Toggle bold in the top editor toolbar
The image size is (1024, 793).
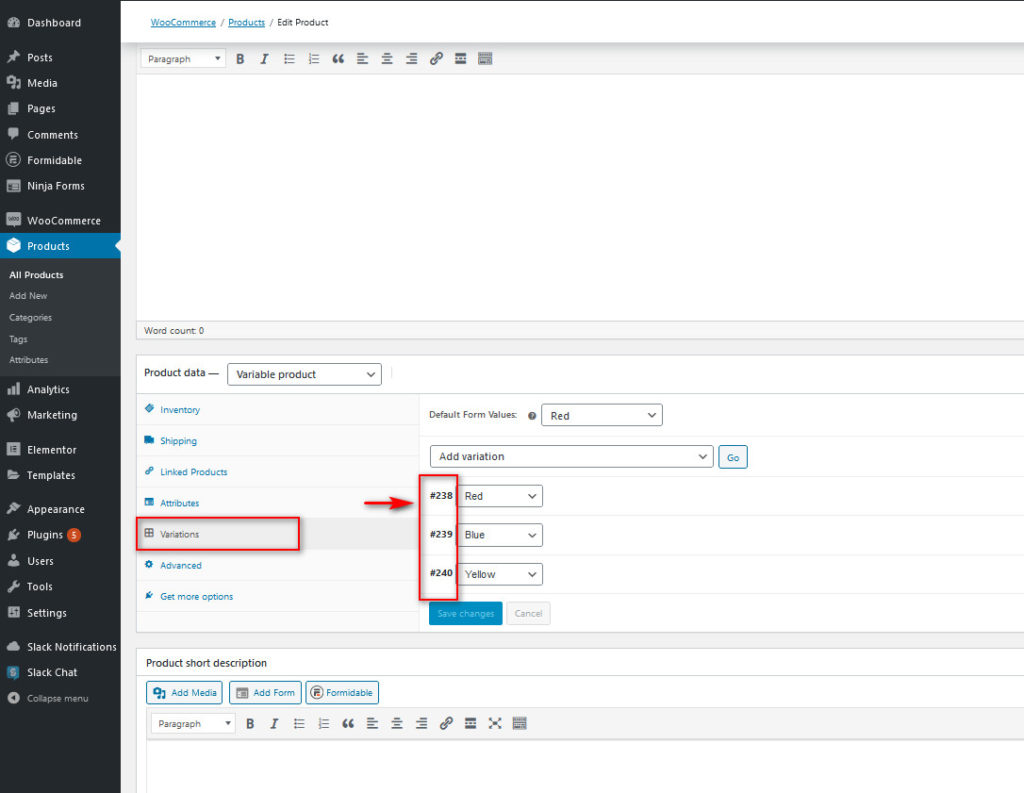coord(240,59)
